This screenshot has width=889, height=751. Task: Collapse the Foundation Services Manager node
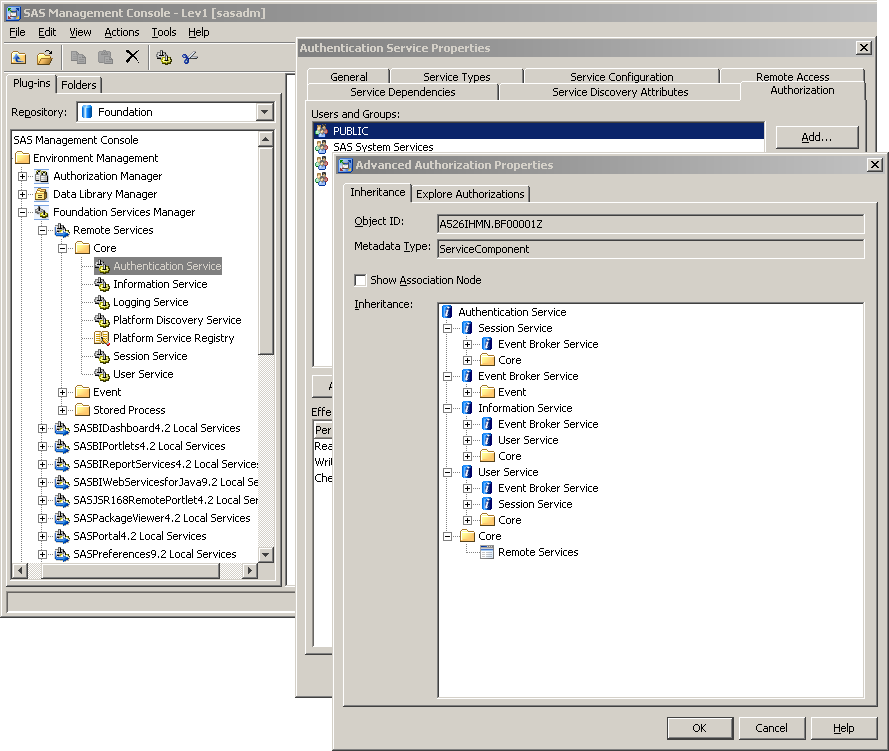click(x=22, y=213)
